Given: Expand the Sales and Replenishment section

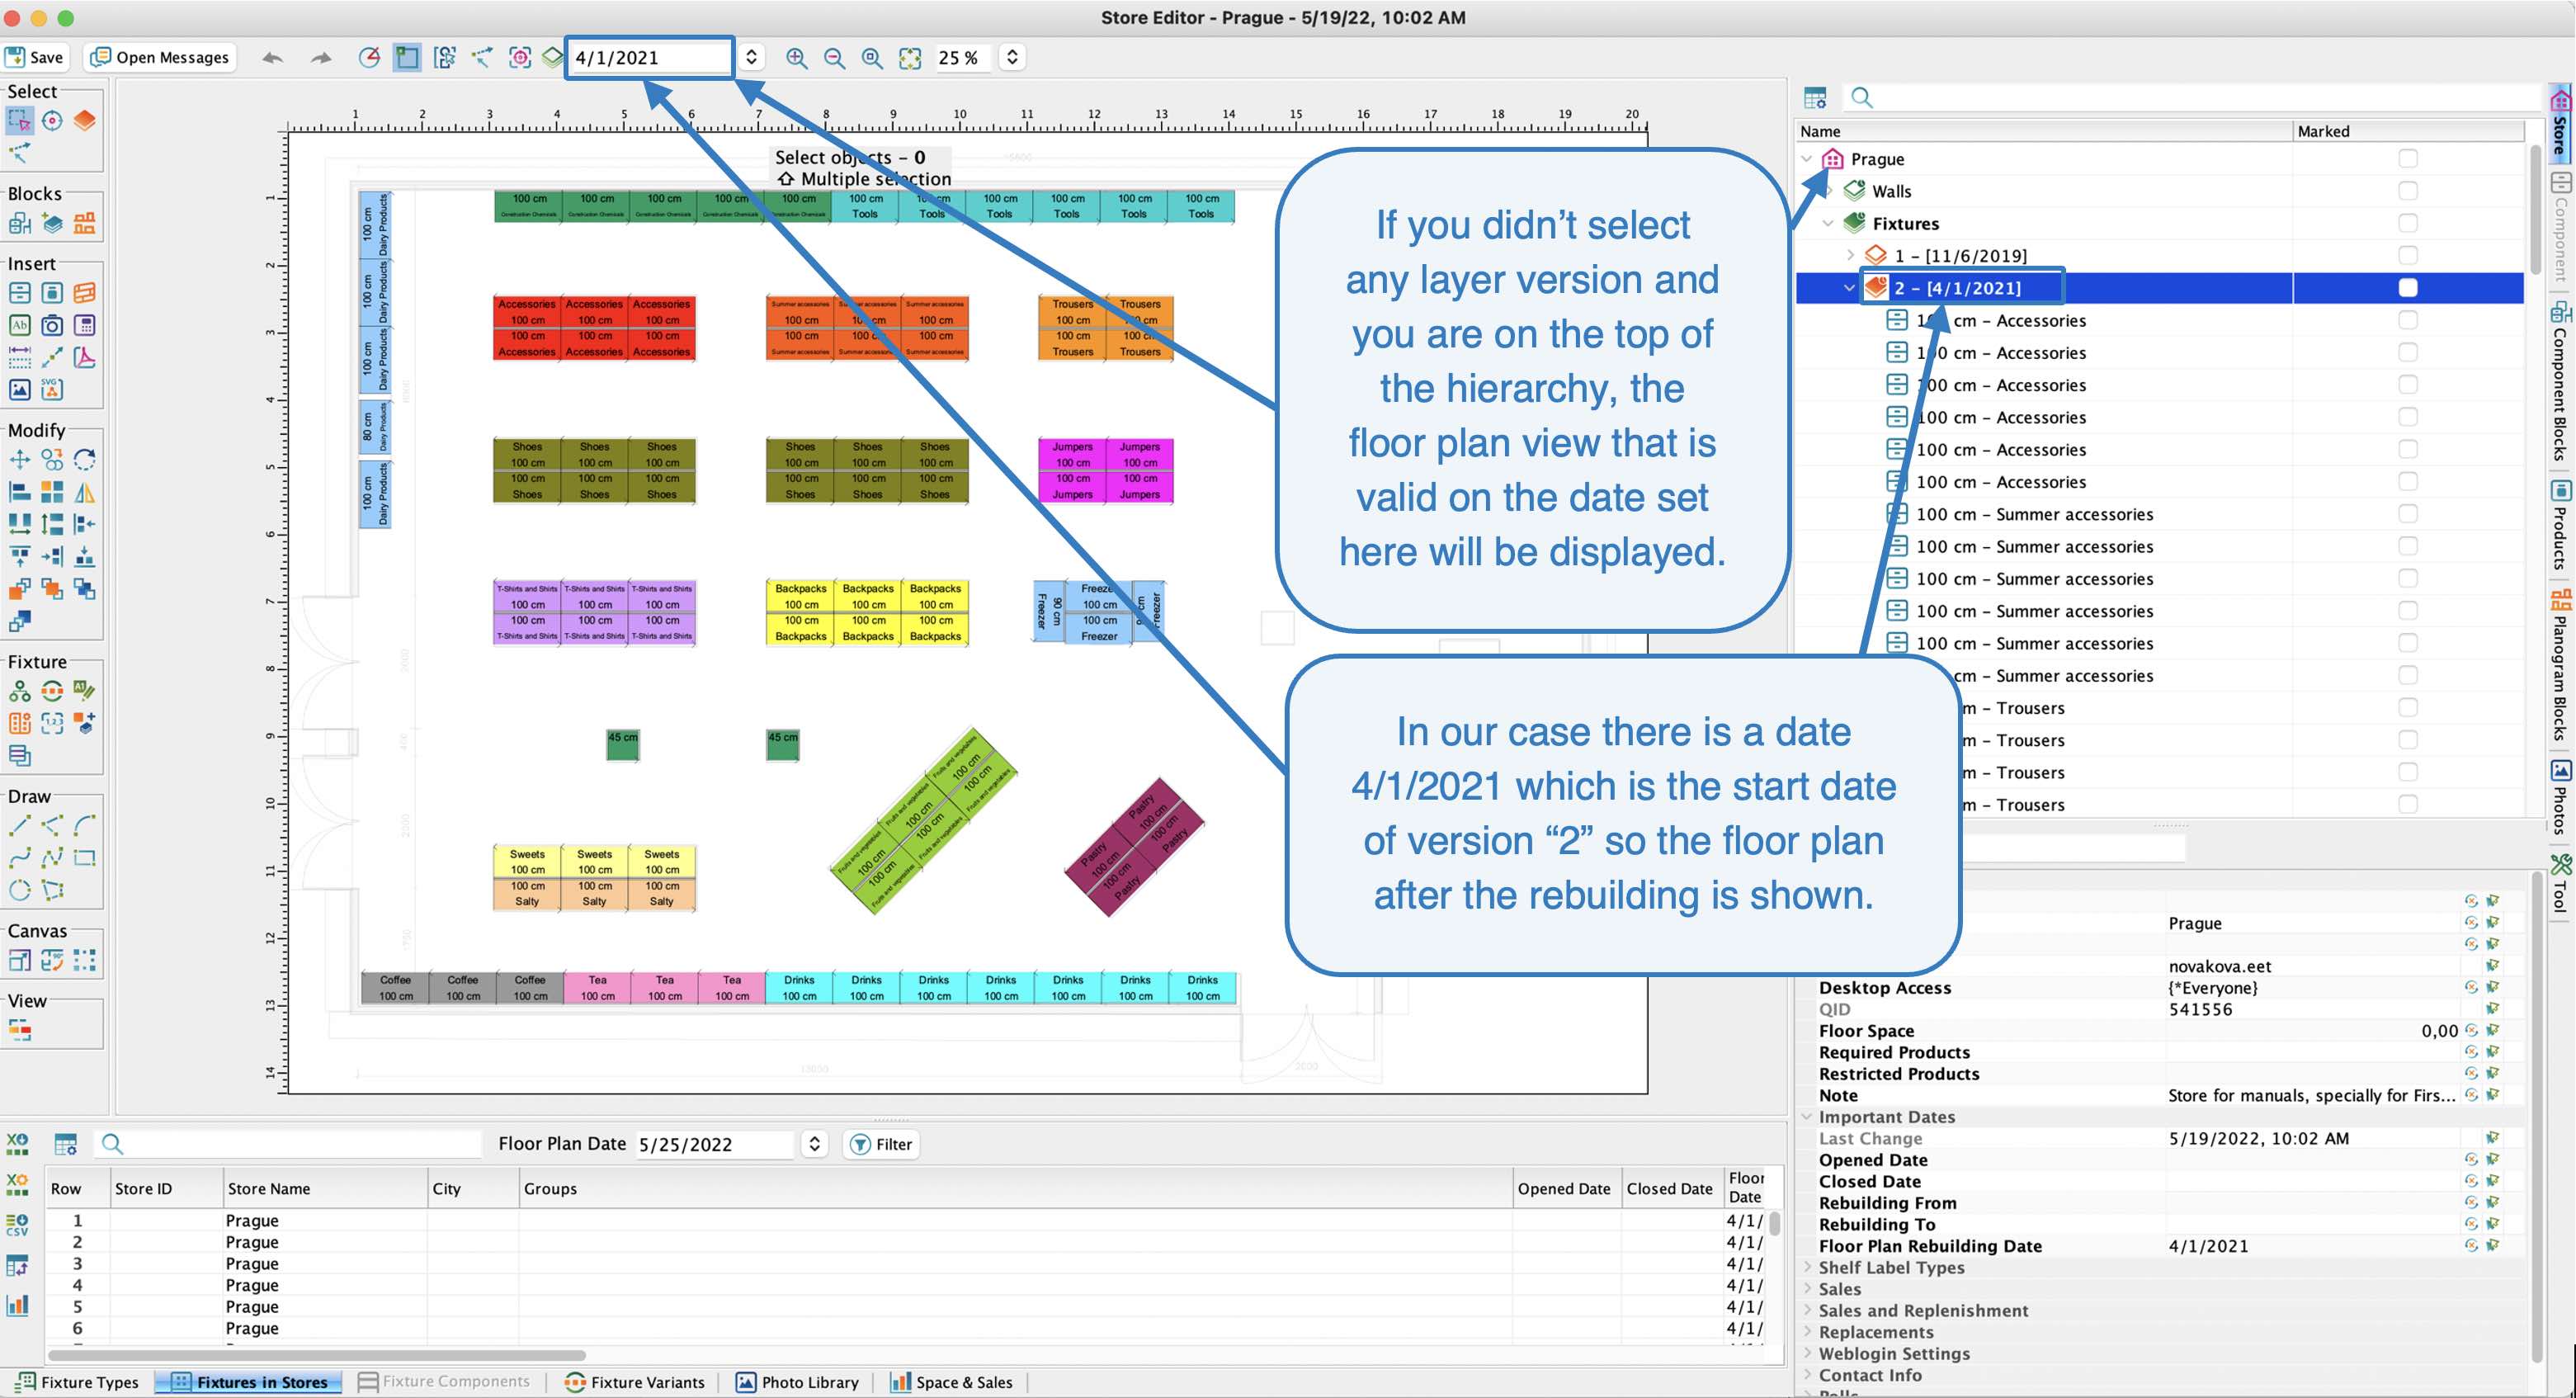Looking at the screenshot, I should (1807, 1310).
